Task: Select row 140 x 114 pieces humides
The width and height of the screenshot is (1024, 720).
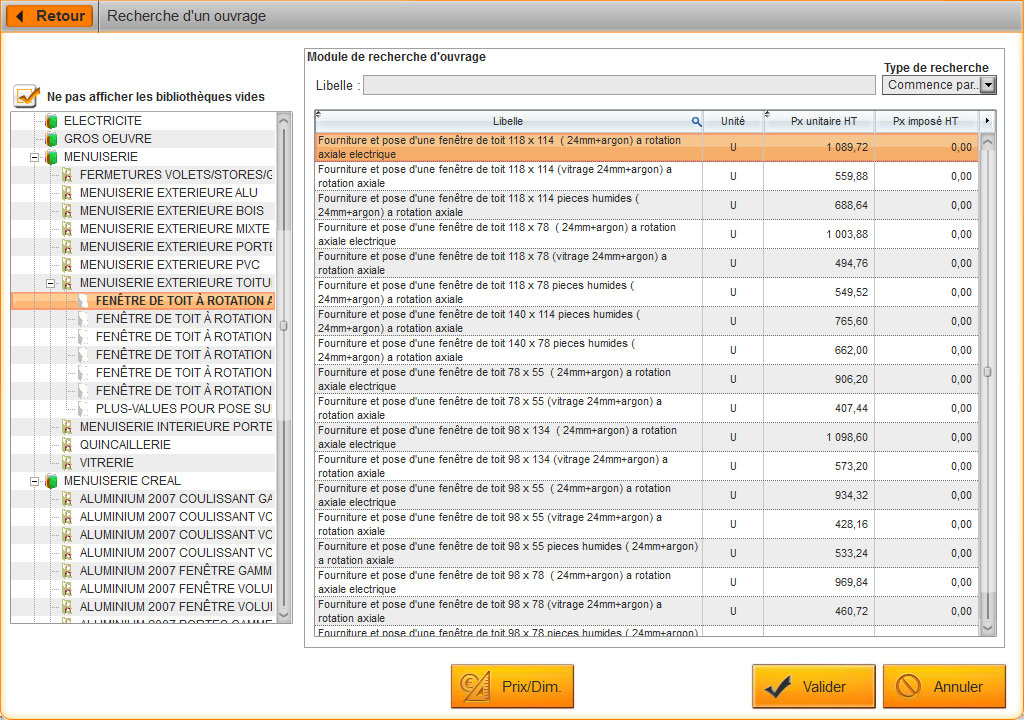Action: pyautogui.click(x=647, y=321)
